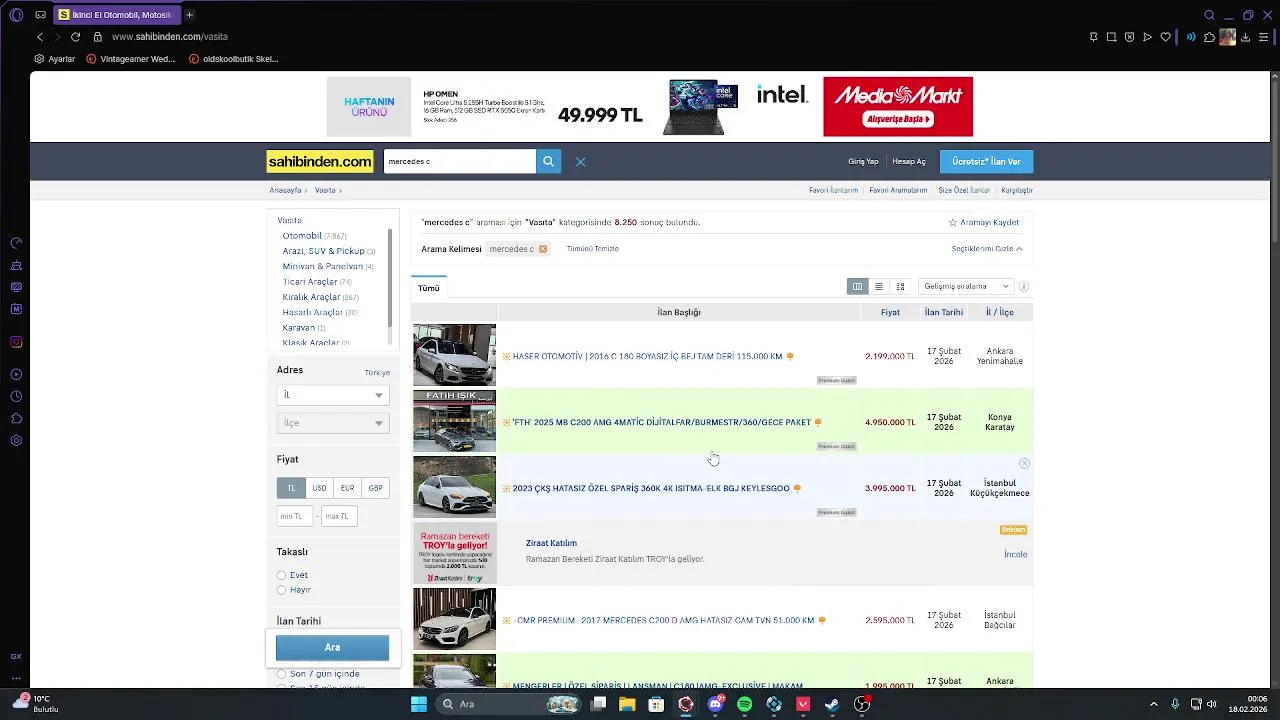Open browser extensions puzzle icon
1280x720 pixels.
click(x=1209, y=37)
